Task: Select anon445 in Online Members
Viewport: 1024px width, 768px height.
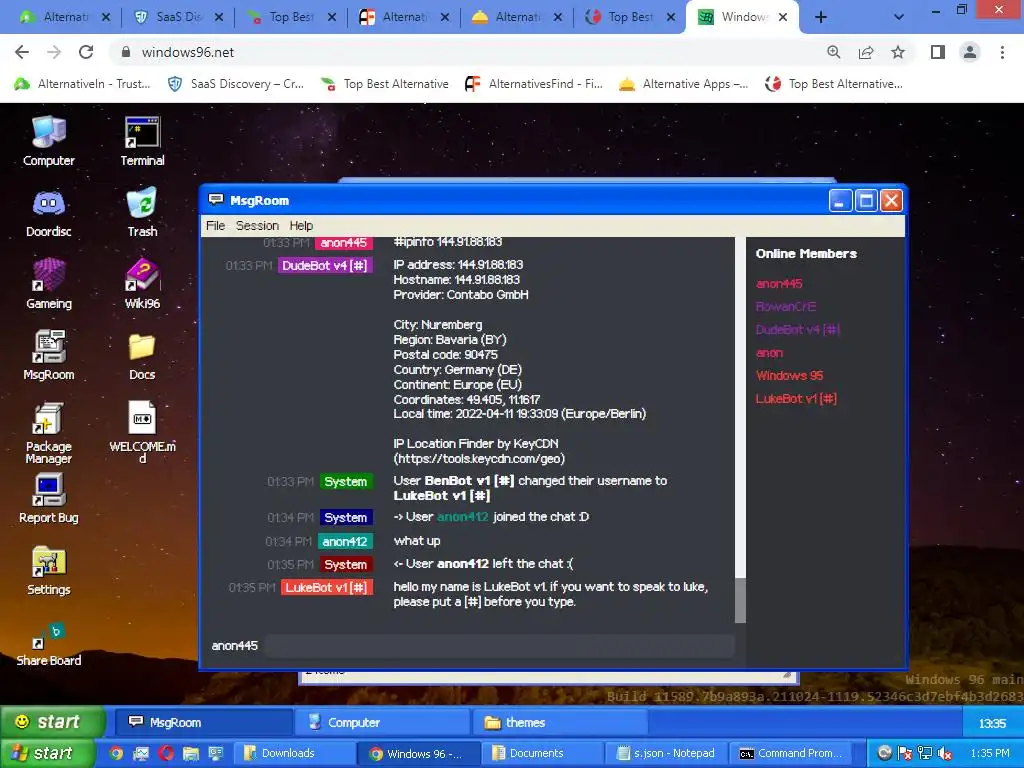Action: (x=778, y=283)
